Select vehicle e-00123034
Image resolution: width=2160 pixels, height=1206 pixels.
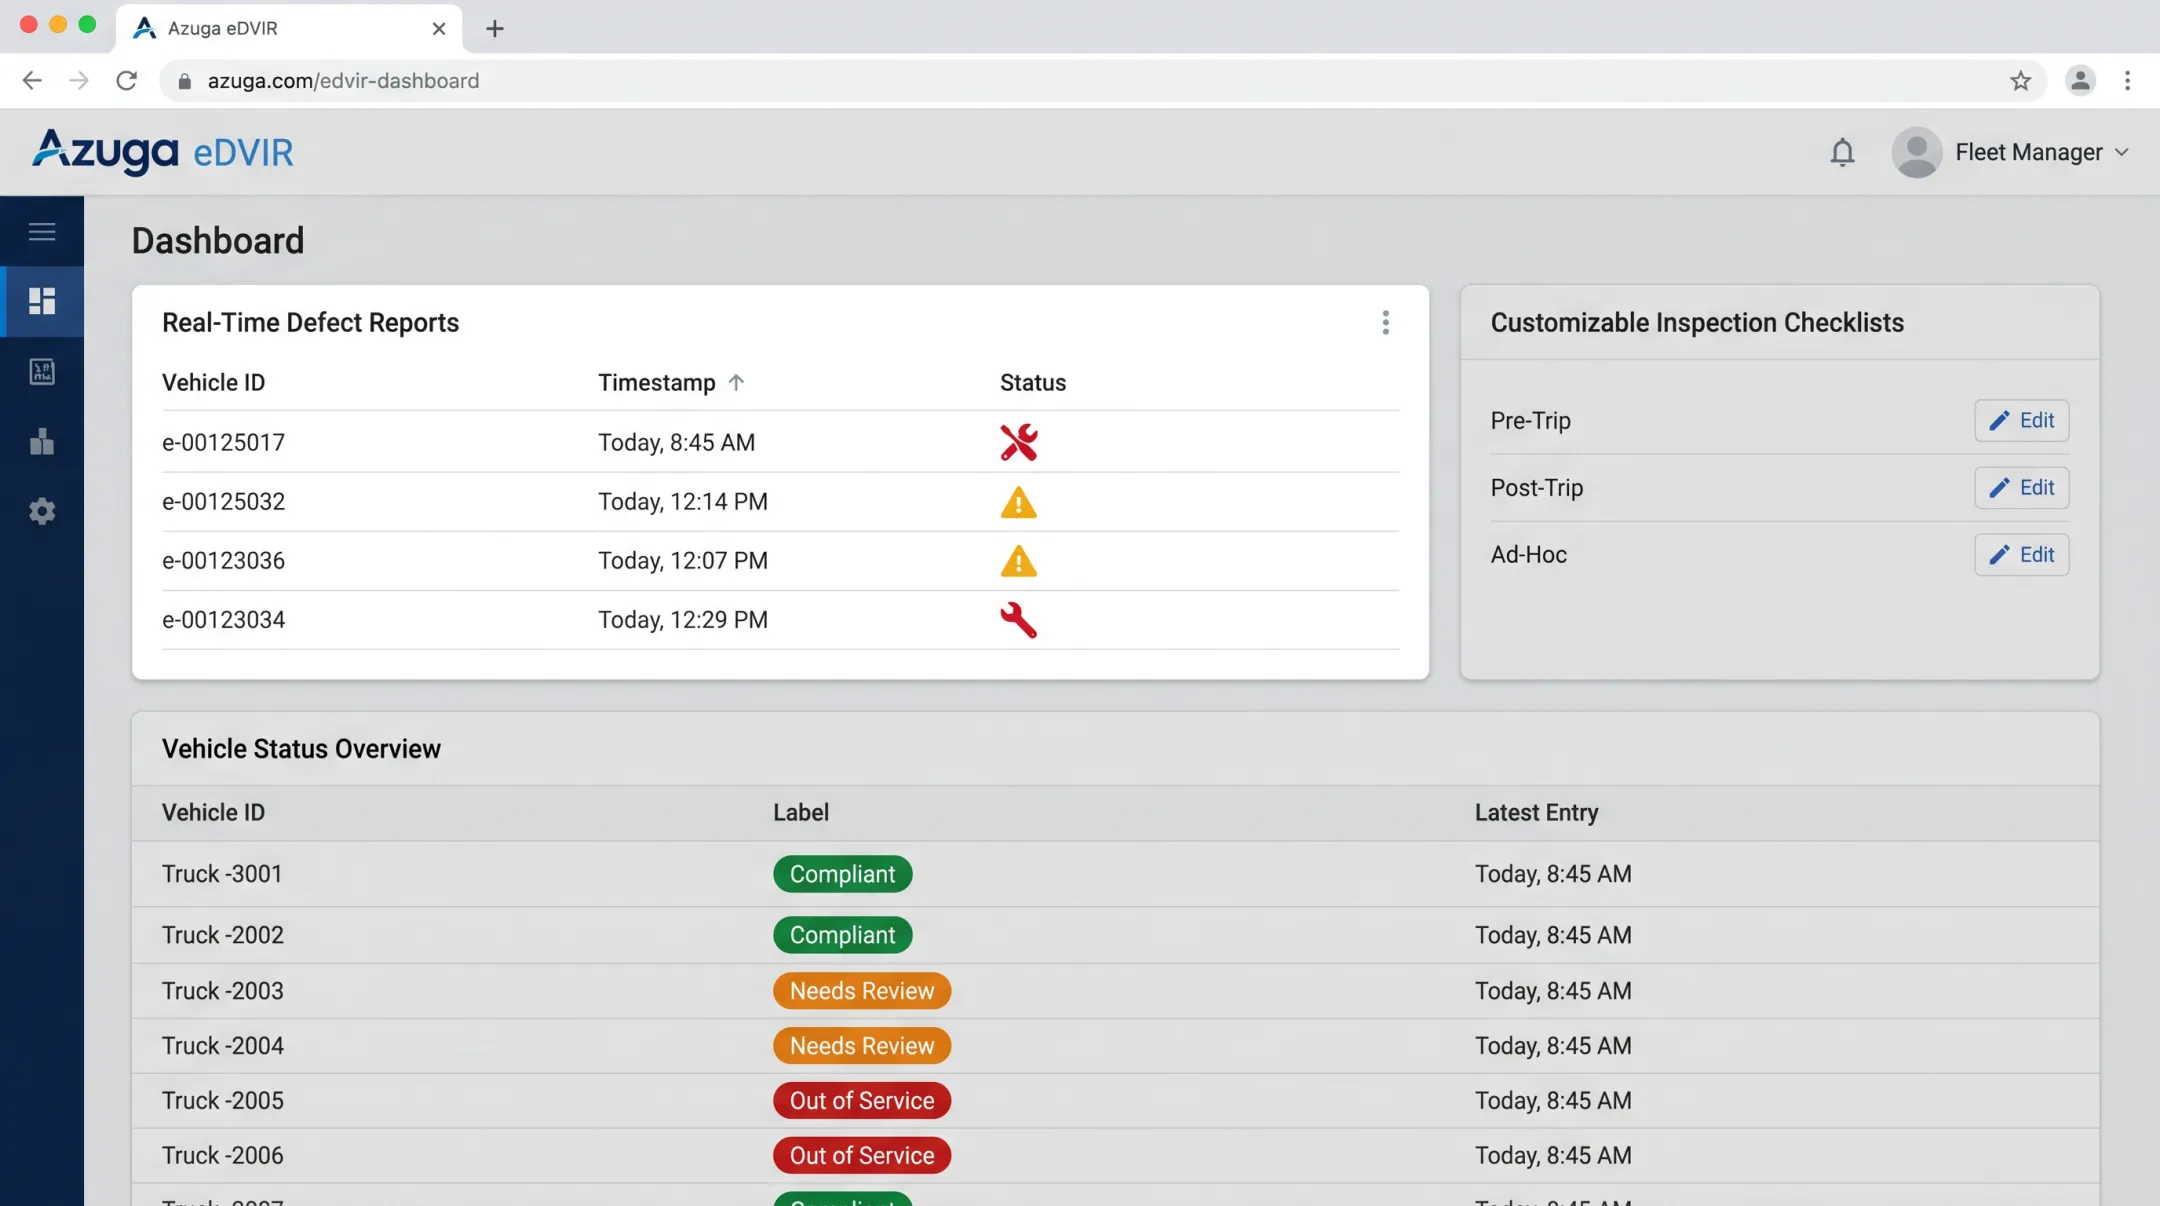[x=223, y=619]
